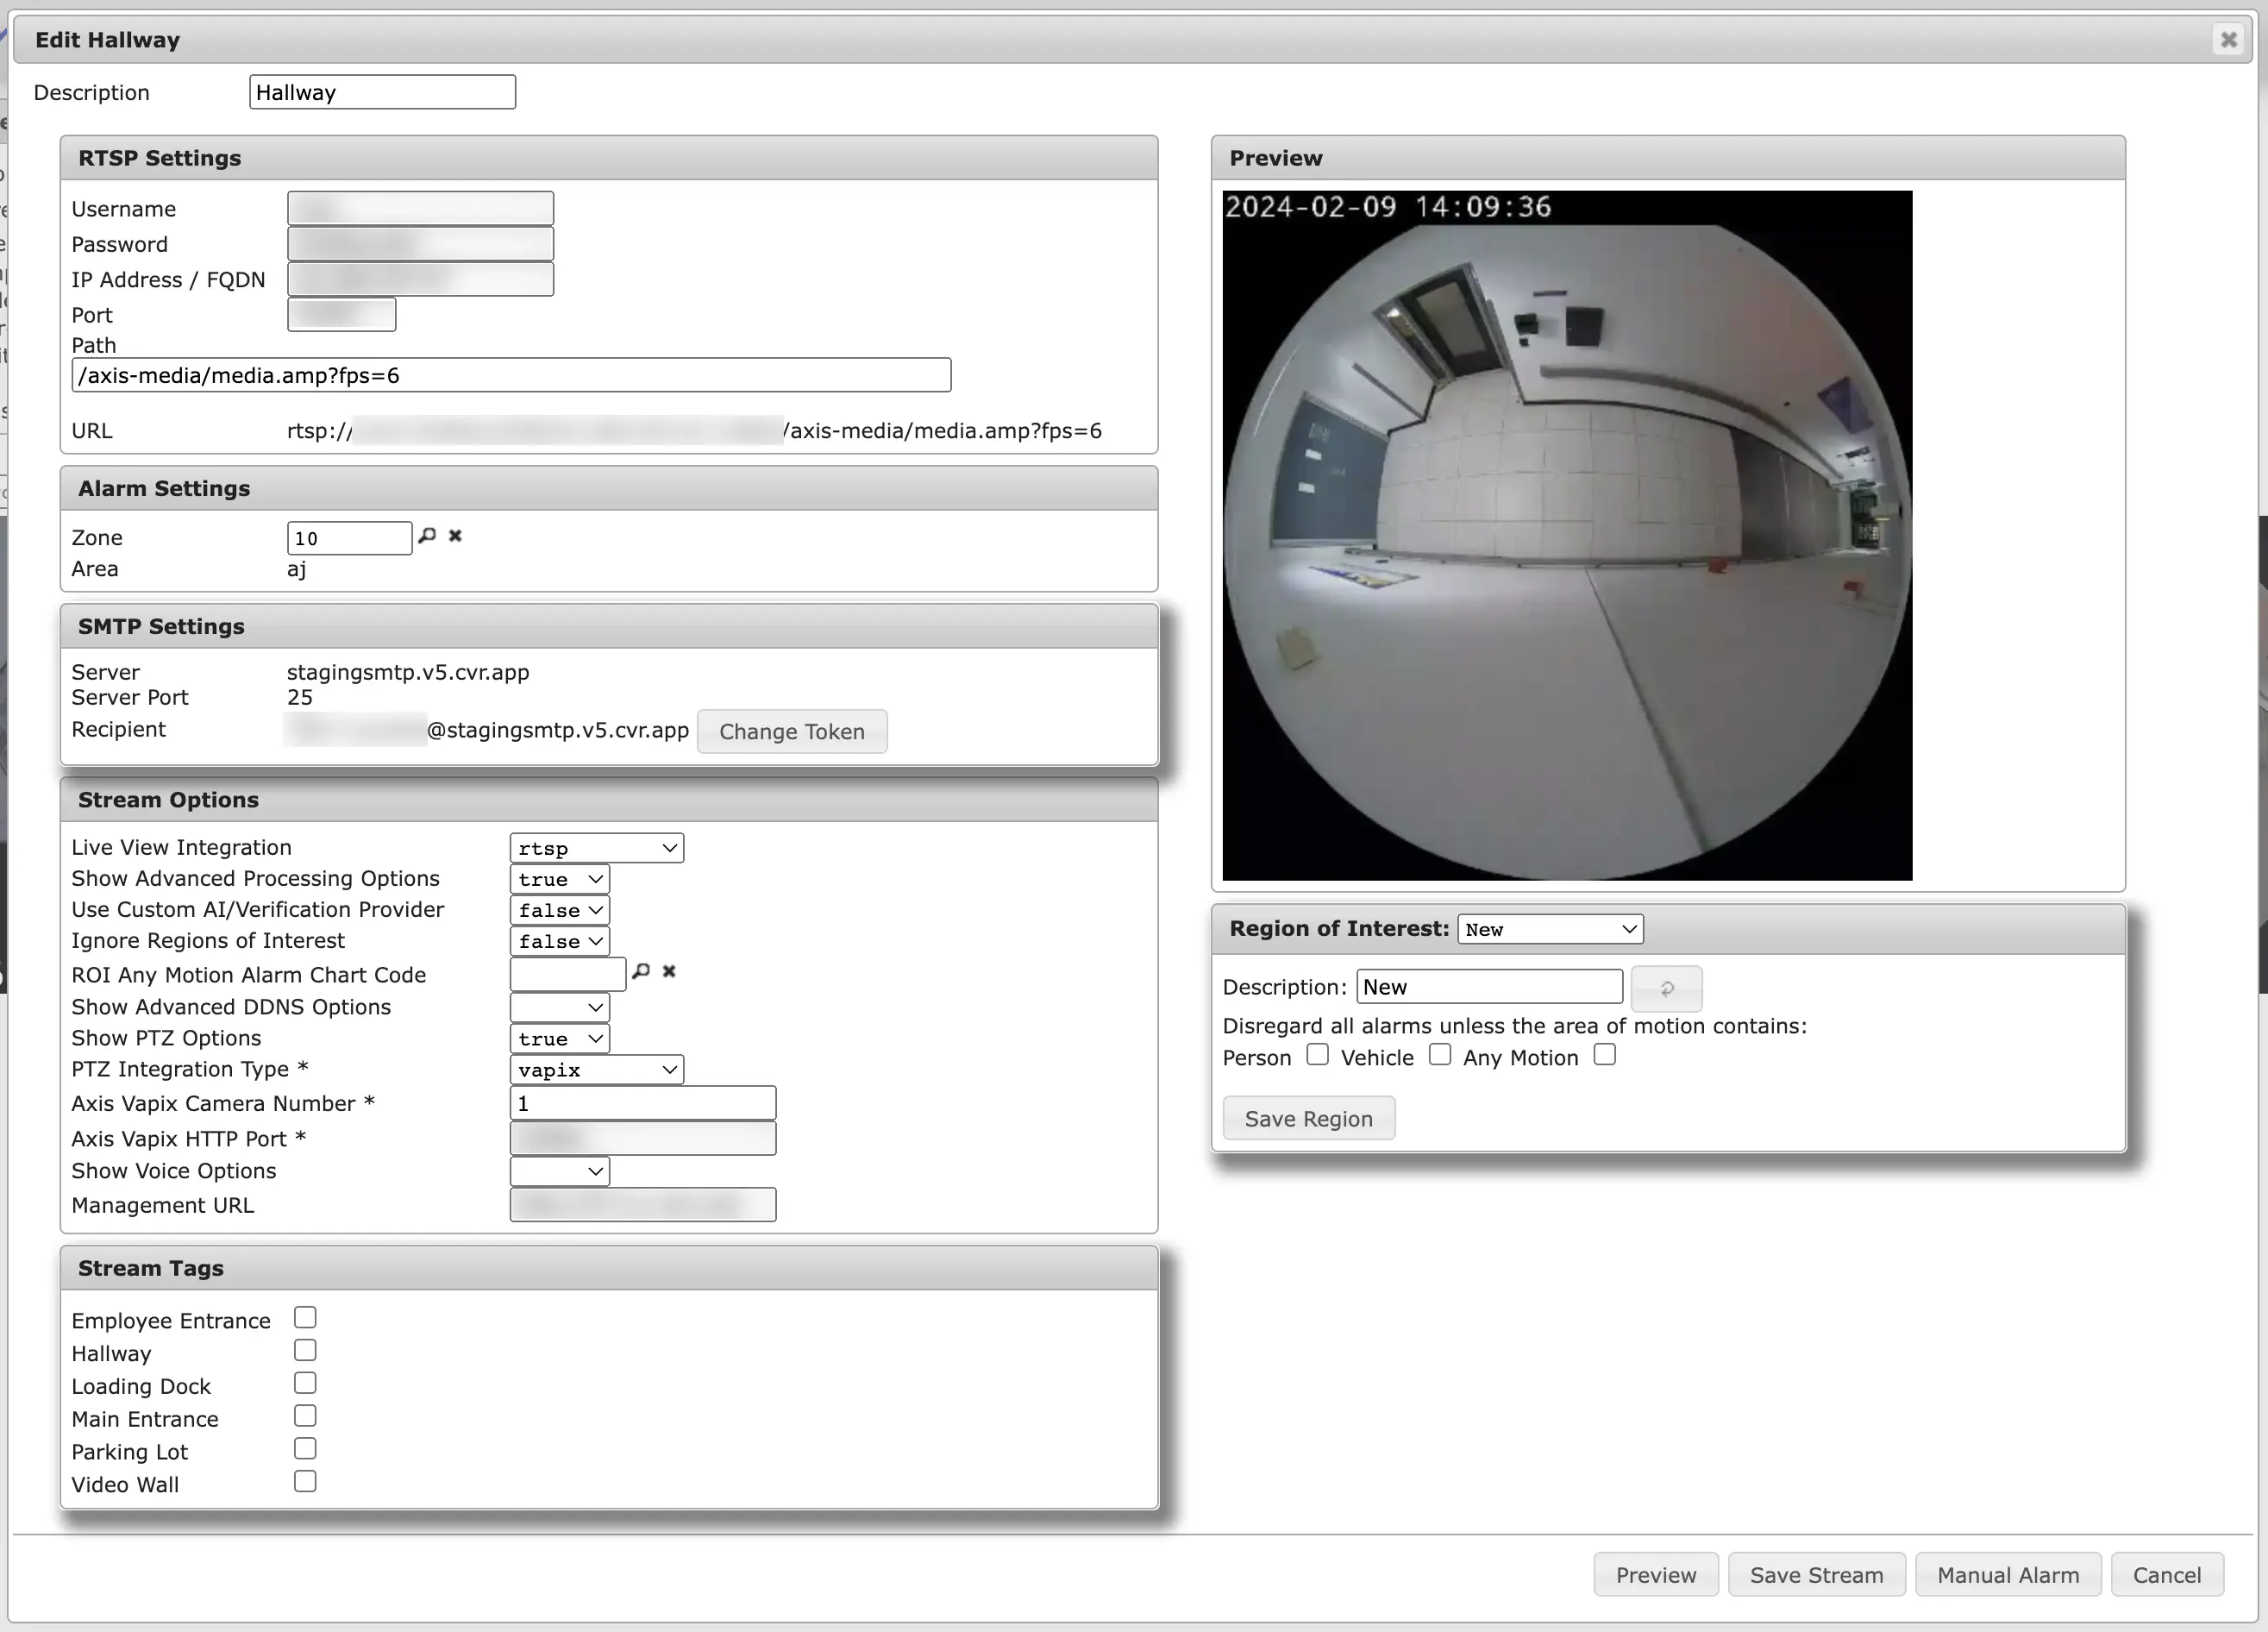This screenshot has height=1632, width=2268.
Task: Expand the Show Voice Options dropdown
Action: tap(559, 1171)
